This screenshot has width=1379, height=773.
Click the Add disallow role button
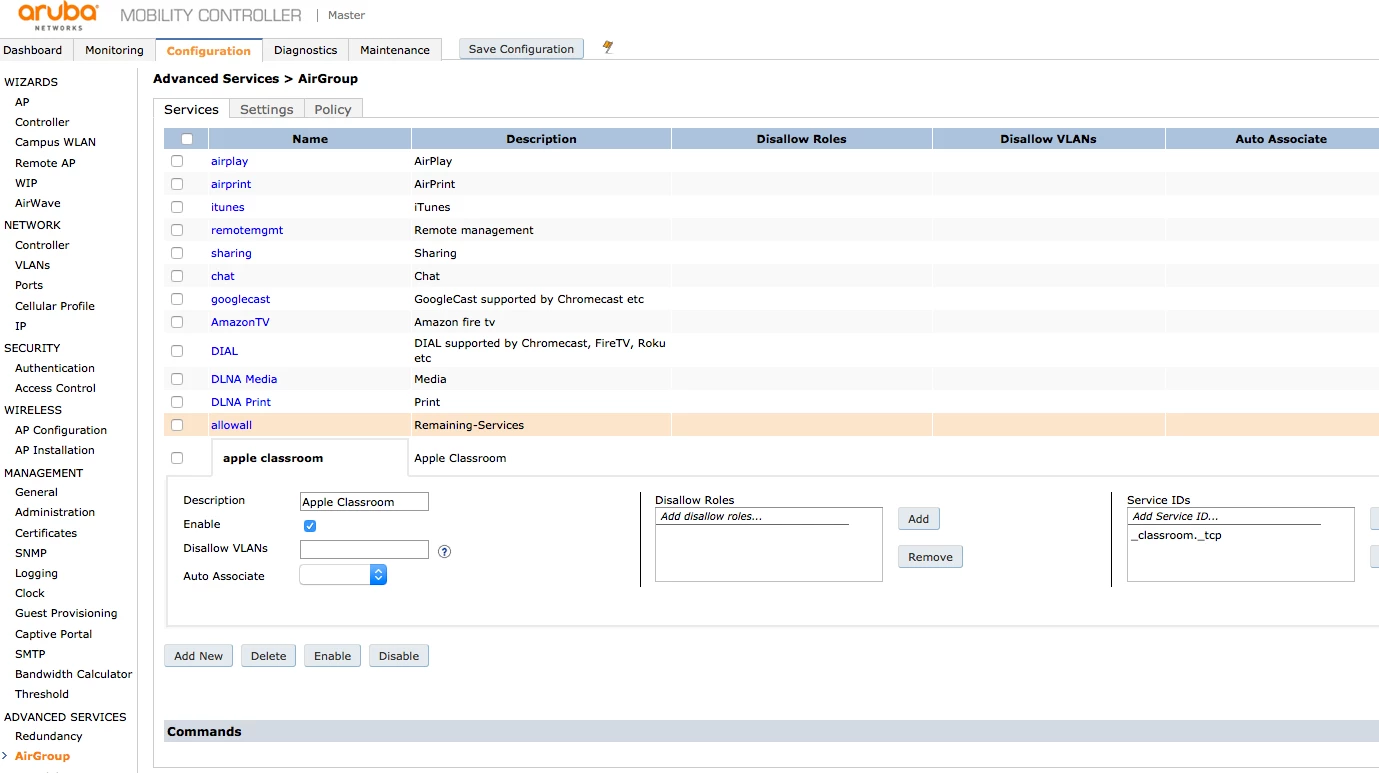919,519
